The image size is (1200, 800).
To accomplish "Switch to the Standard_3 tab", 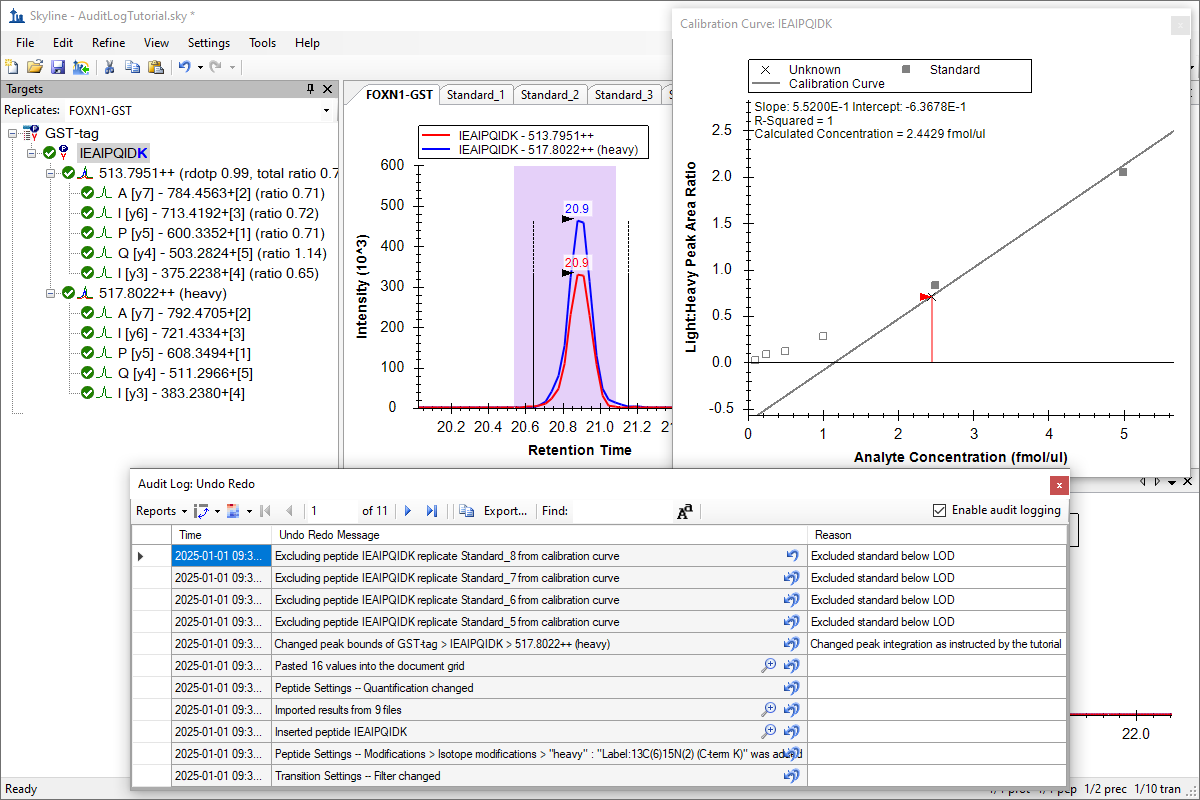I will (624, 95).
